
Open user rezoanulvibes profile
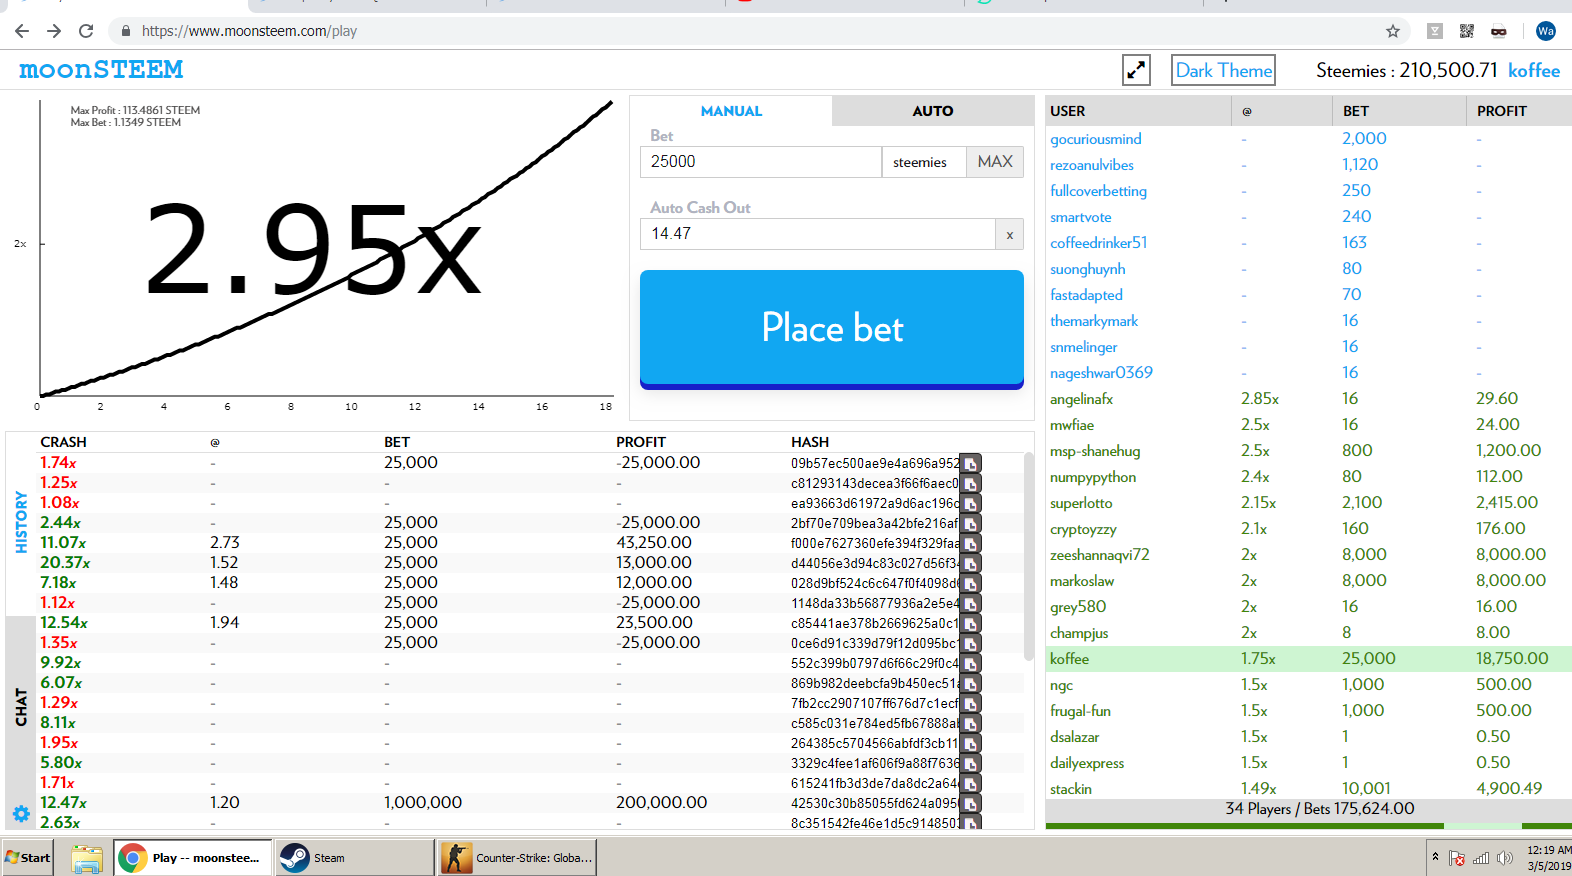(1092, 165)
